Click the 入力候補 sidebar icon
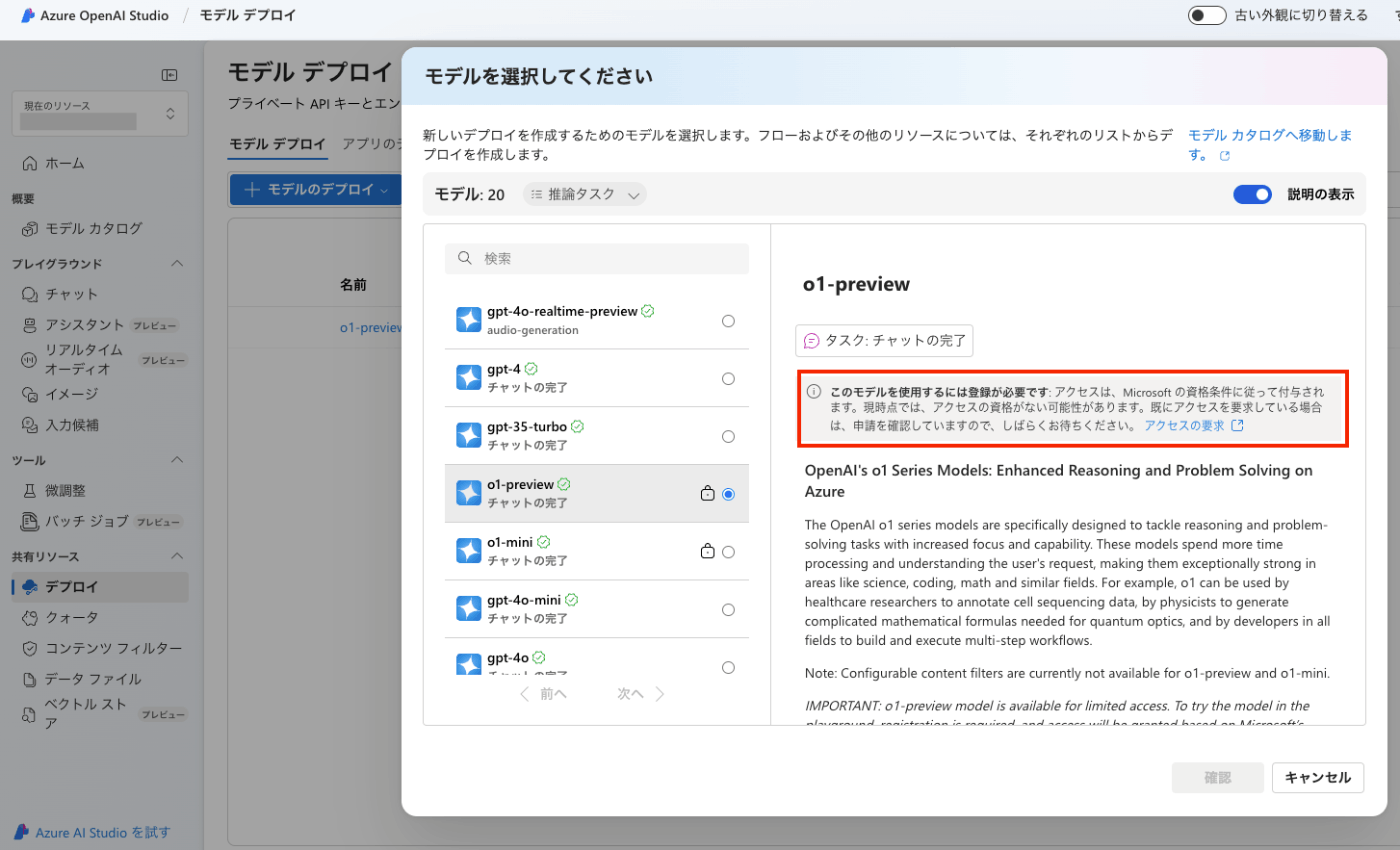This screenshot has width=1400, height=850. click(x=29, y=425)
